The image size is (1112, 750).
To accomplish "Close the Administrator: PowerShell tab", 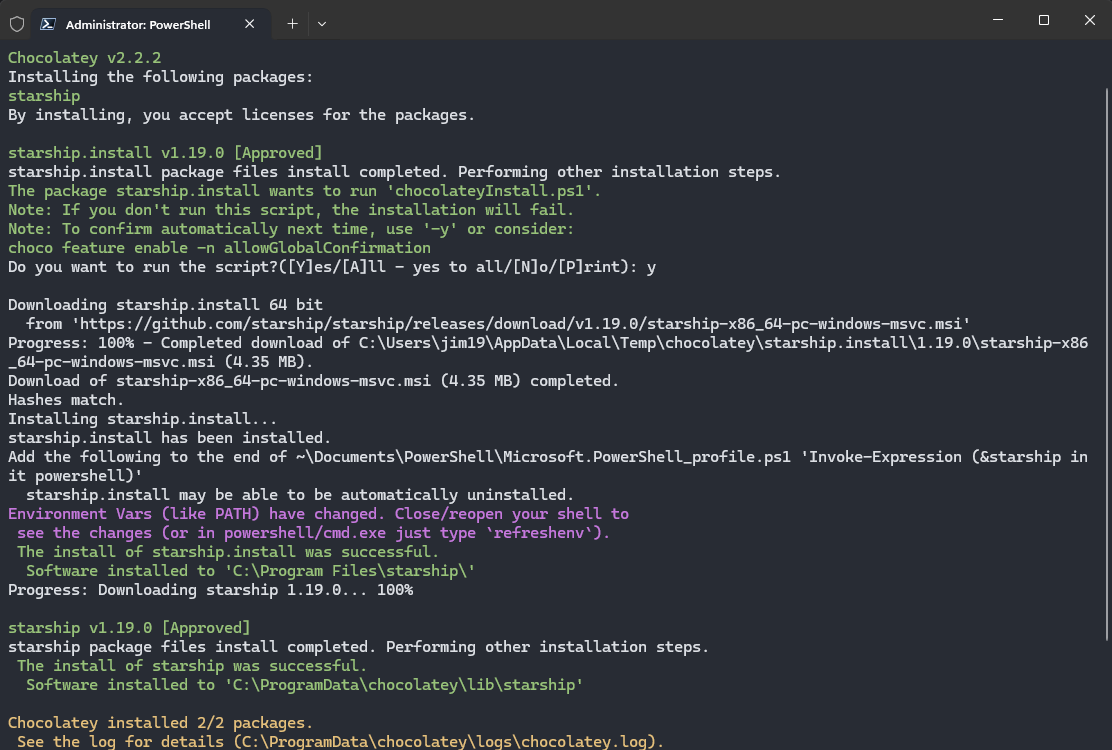I will 250,24.
